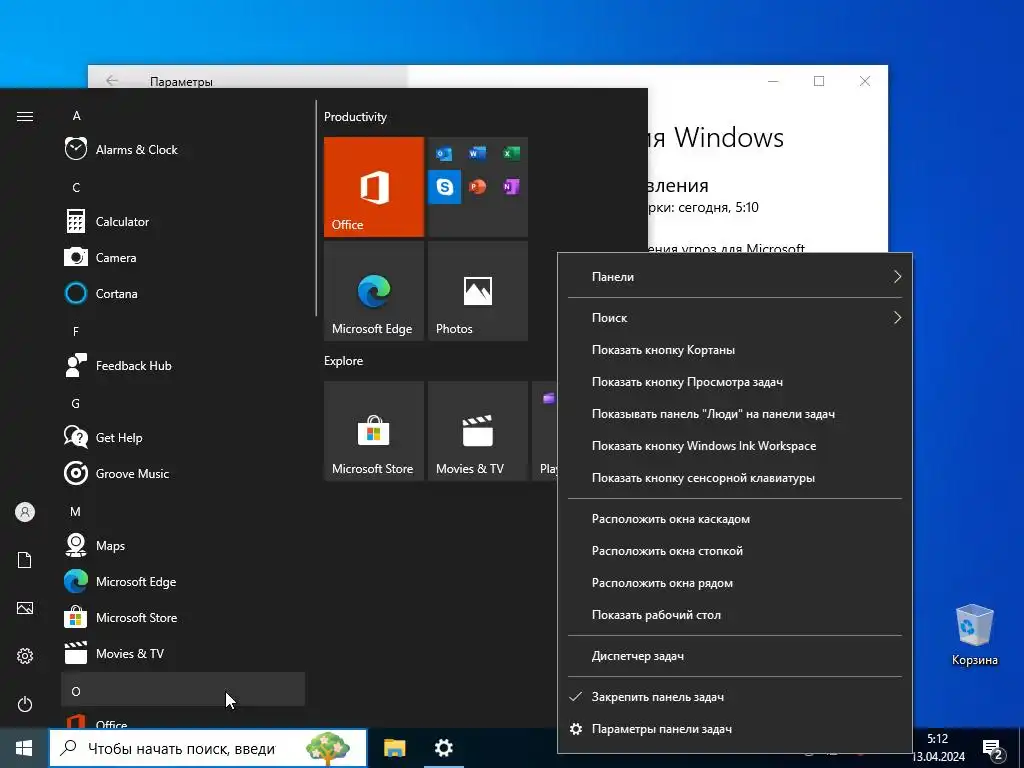This screenshot has height=768, width=1024.
Task: Open File Explorer from the taskbar
Action: coord(394,748)
